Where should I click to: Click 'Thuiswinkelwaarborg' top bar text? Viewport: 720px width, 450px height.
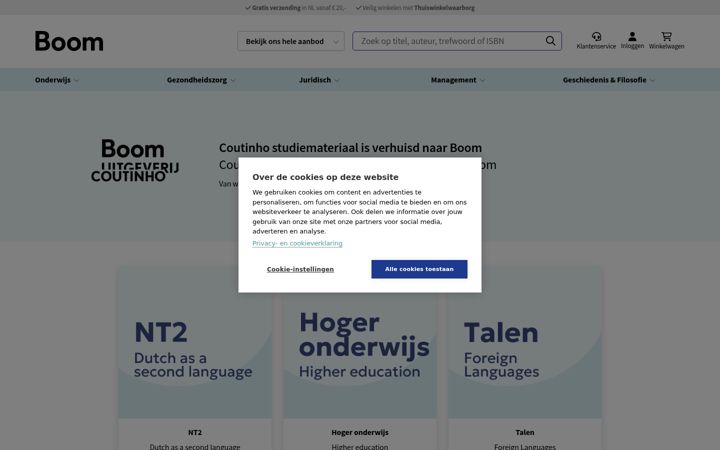click(x=444, y=8)
